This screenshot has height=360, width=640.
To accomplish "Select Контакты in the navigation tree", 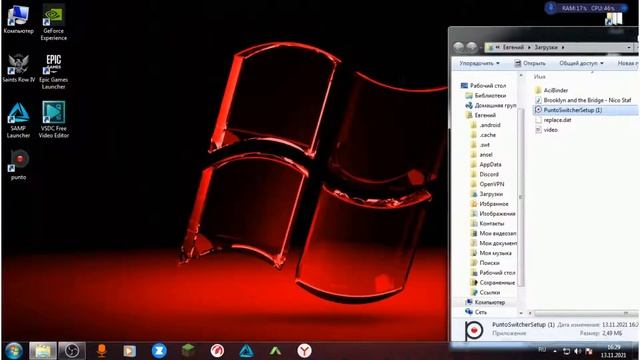I will 488,224.
